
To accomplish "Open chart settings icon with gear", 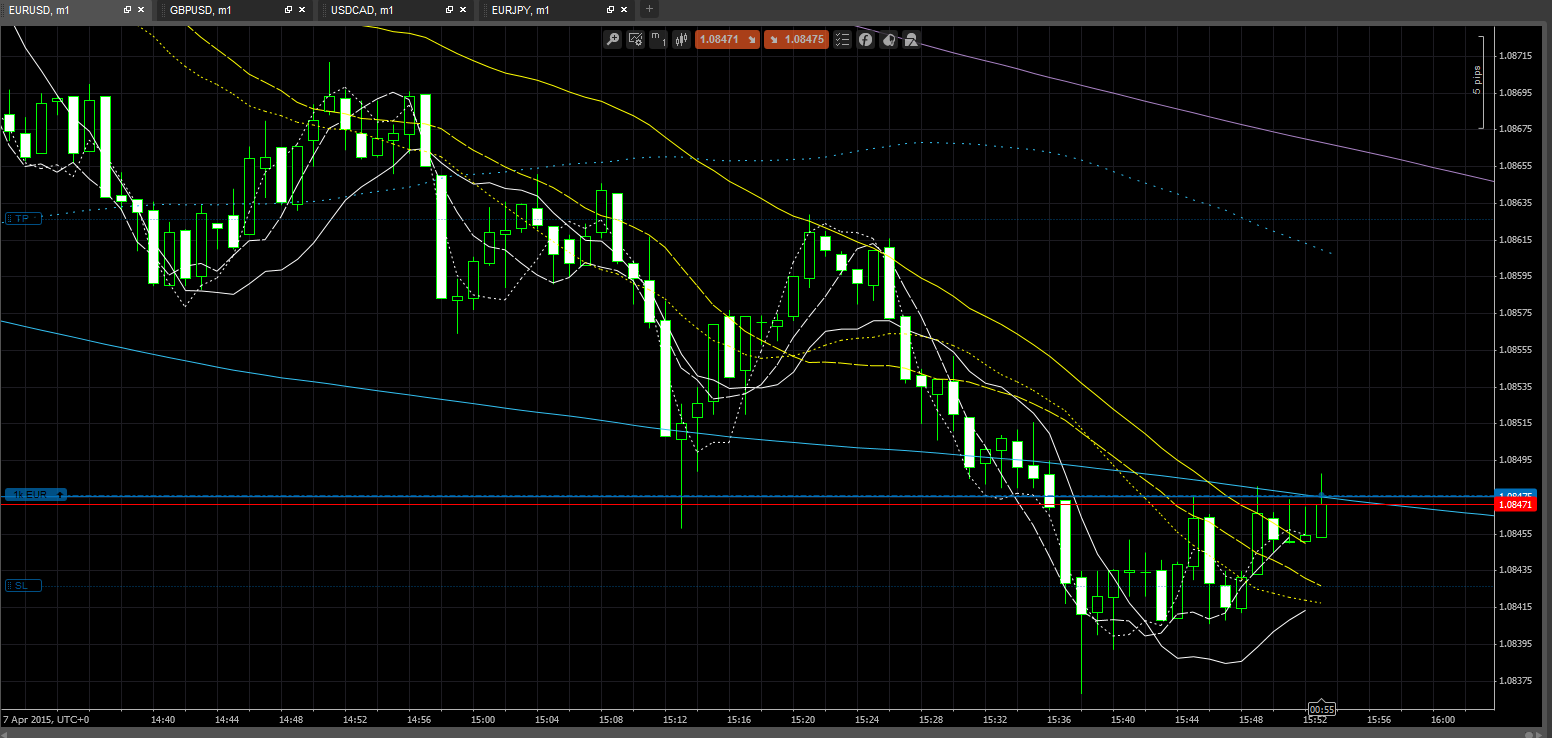I will pyautogui.click(x=635, y=40).
